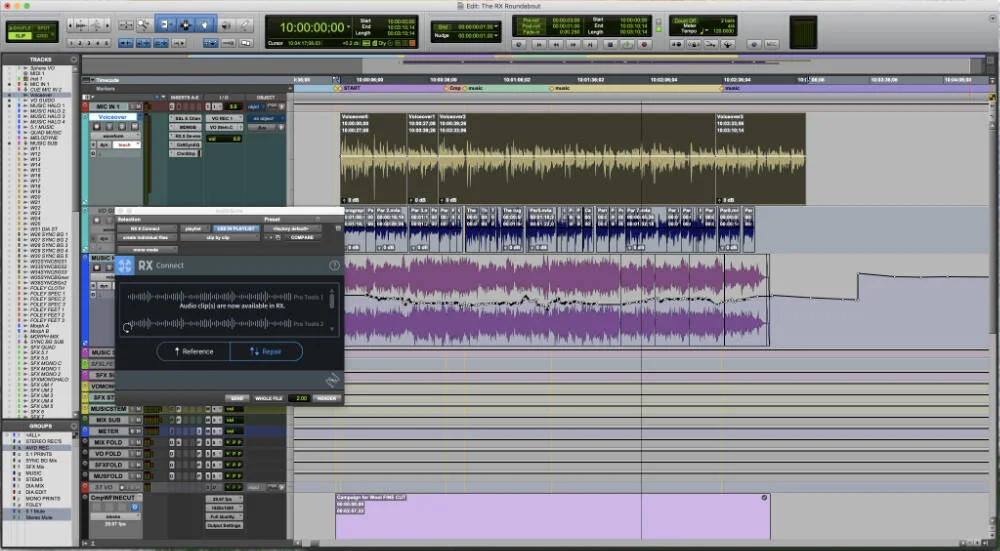Select the Voiceover3 clip in timeline
1000x551 pixels.
click(760, 159)
